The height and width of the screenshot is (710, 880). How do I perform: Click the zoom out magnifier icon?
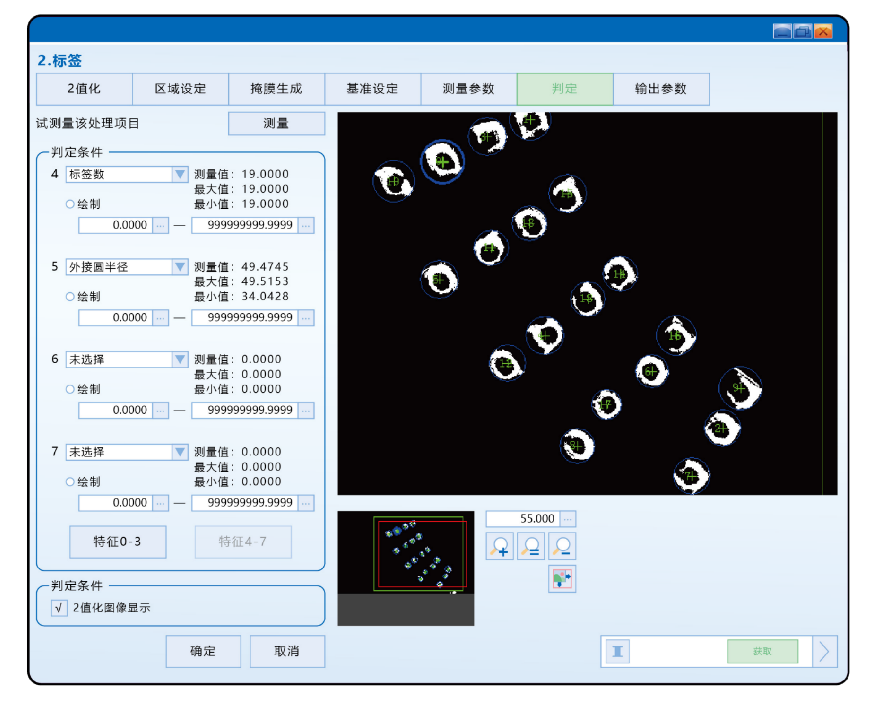[x=563, y=547]
